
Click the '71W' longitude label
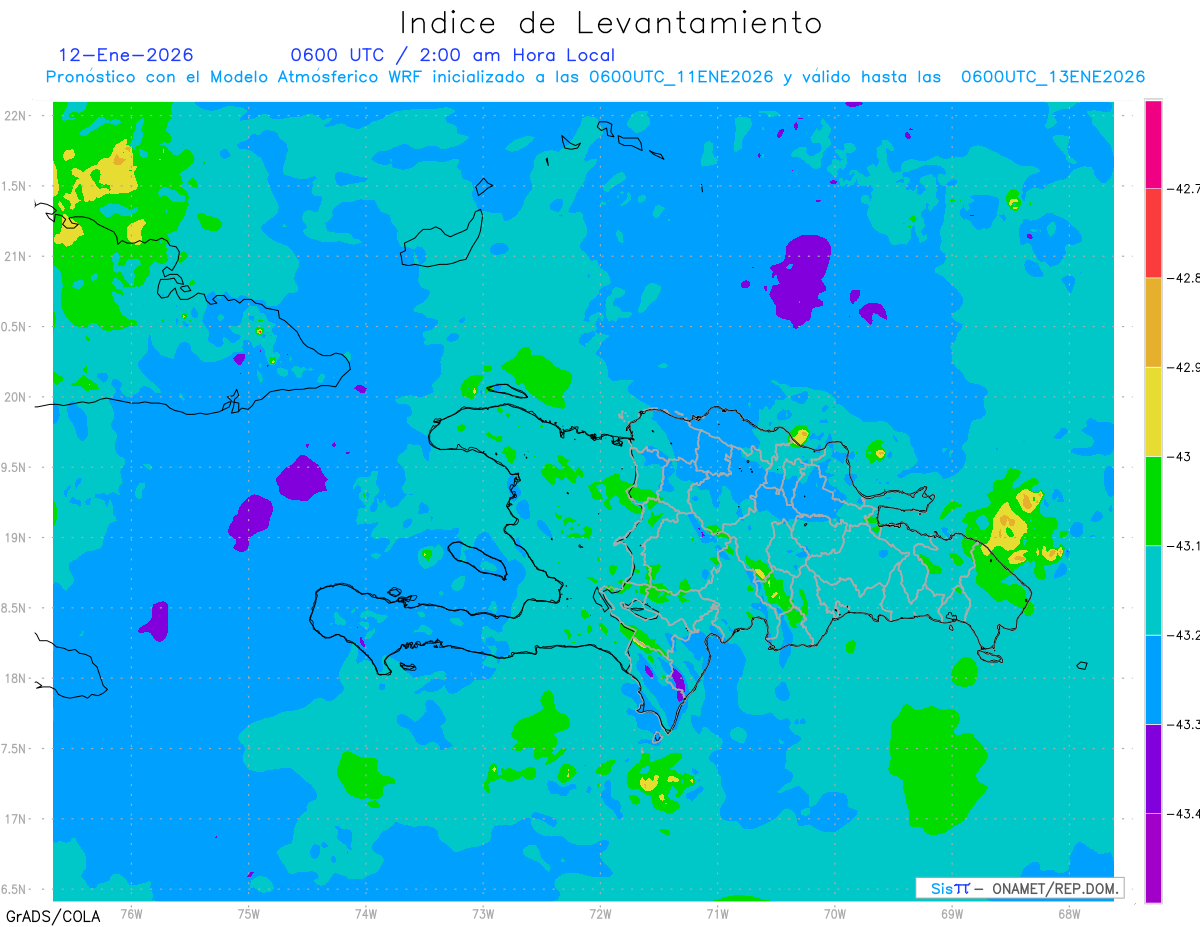tap(717, 914)
